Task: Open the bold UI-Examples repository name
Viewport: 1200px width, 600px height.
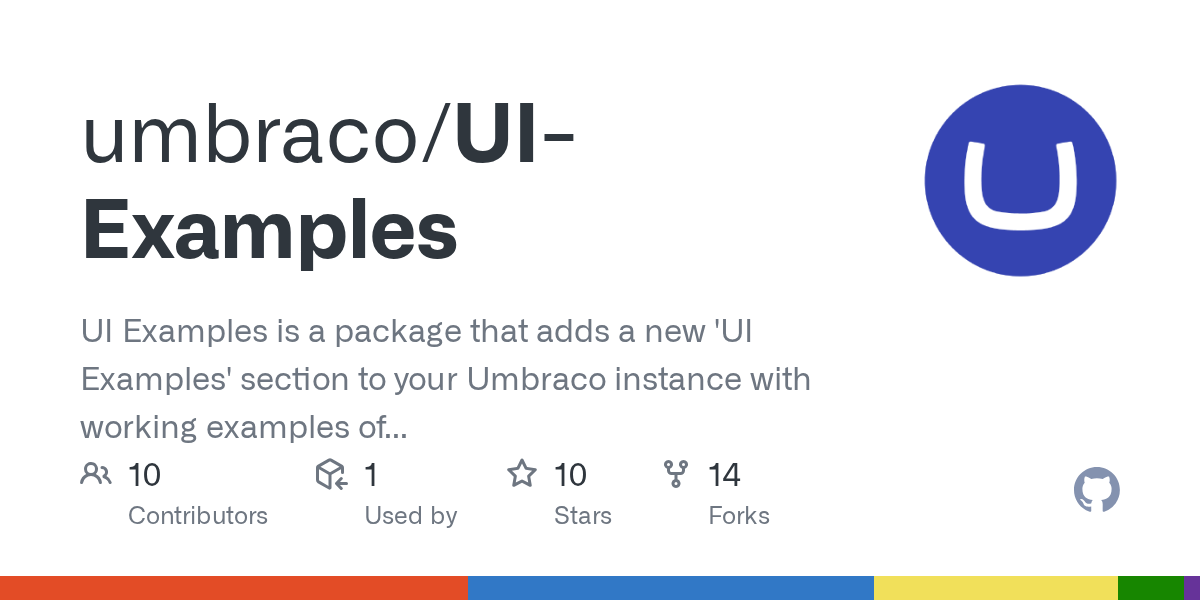Action: (x=270, y=230)
